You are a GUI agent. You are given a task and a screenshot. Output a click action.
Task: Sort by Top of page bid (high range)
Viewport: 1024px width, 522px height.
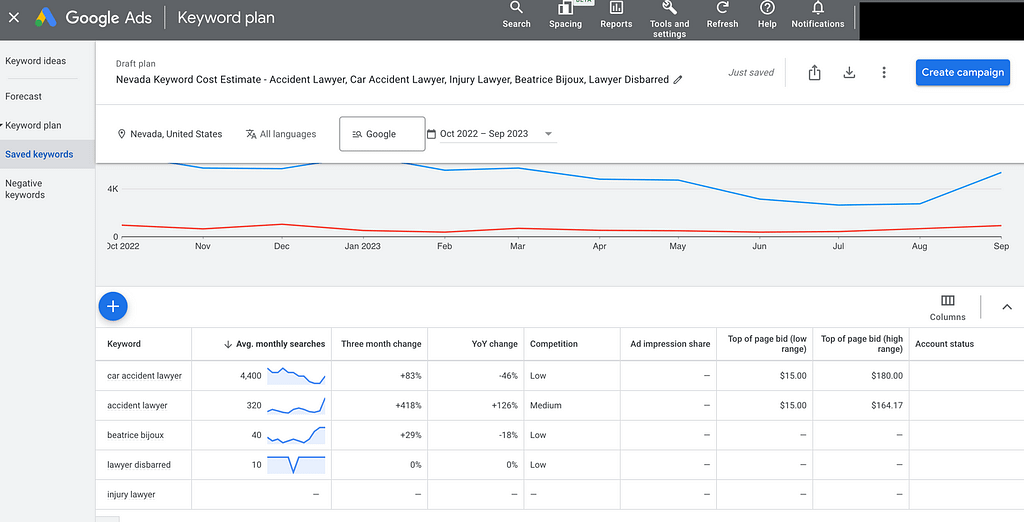(861, 344)
